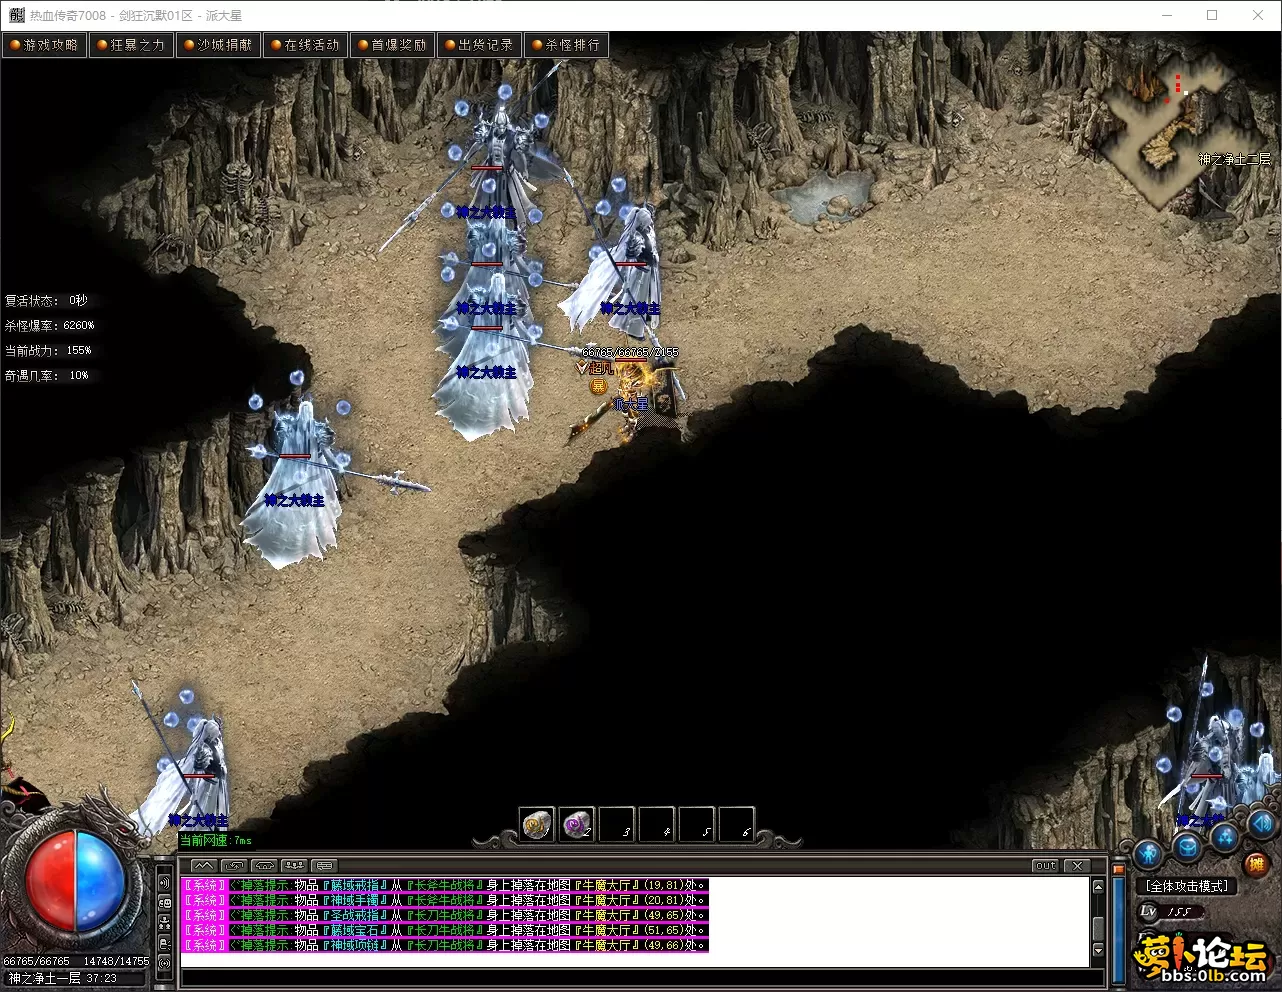Viewport: 1282px width, 992px height.
Task: Select empty hotbar slot 6
Action: click(737, 825)
